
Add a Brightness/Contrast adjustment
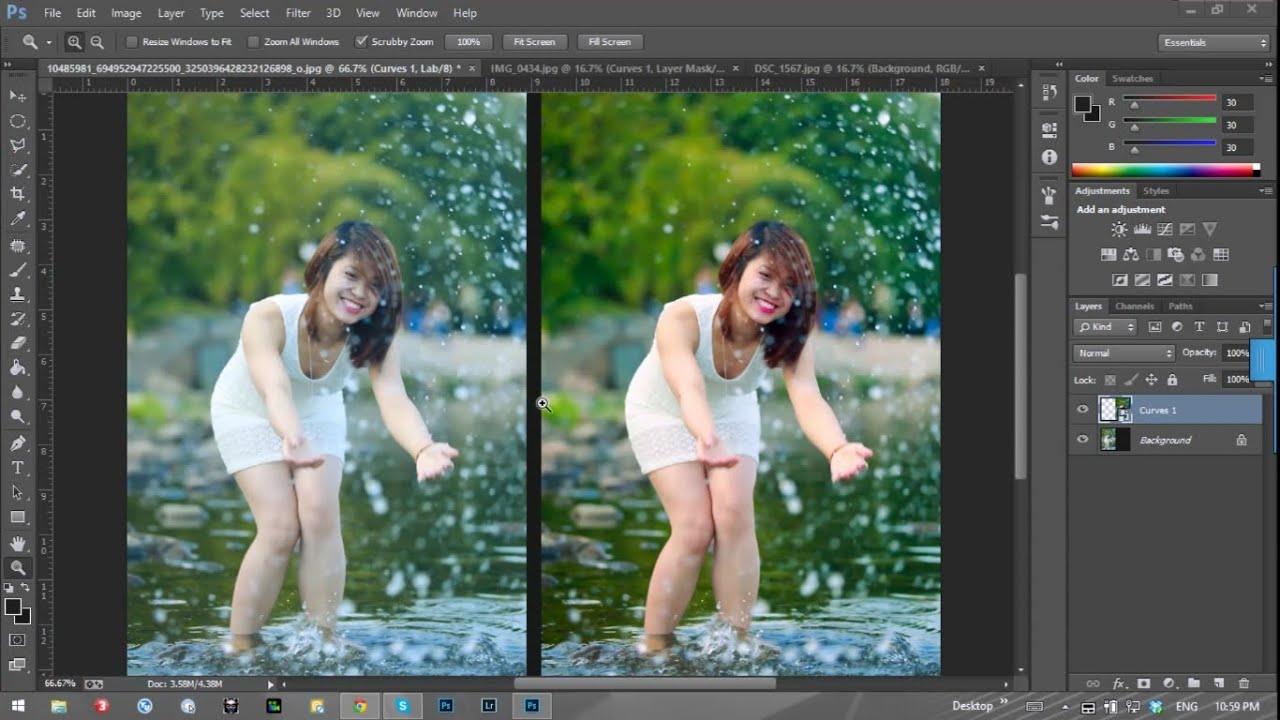pyautogui.click(x=1119, y=230)
